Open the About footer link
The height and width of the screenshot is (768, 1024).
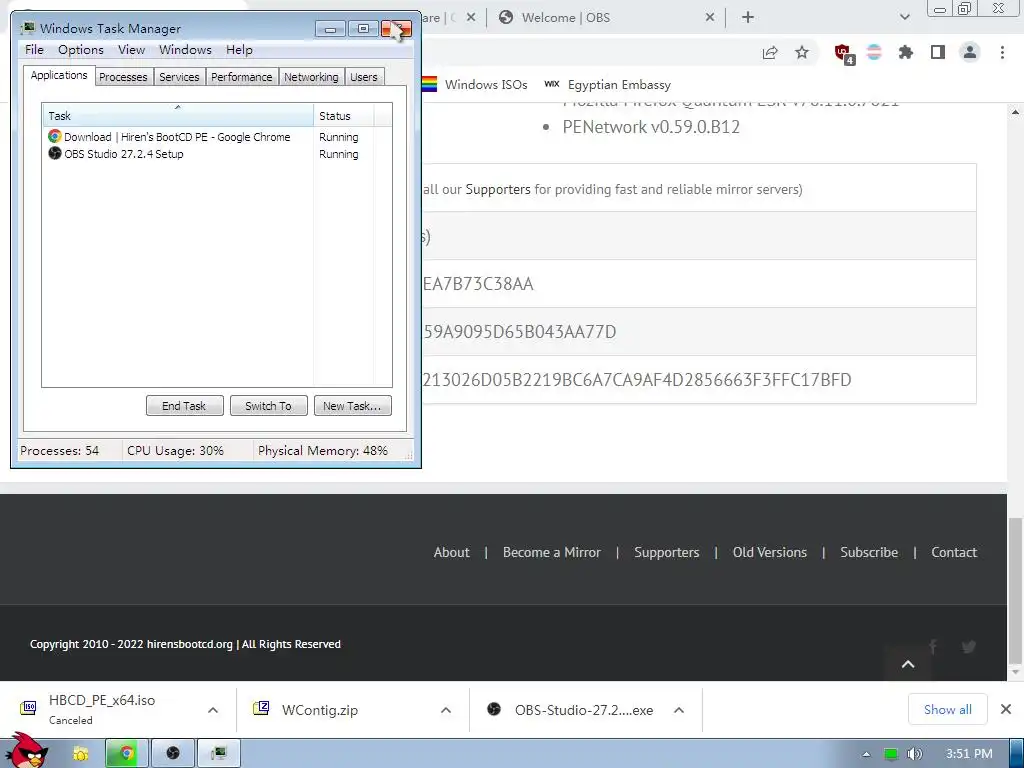tap(451, 552)
